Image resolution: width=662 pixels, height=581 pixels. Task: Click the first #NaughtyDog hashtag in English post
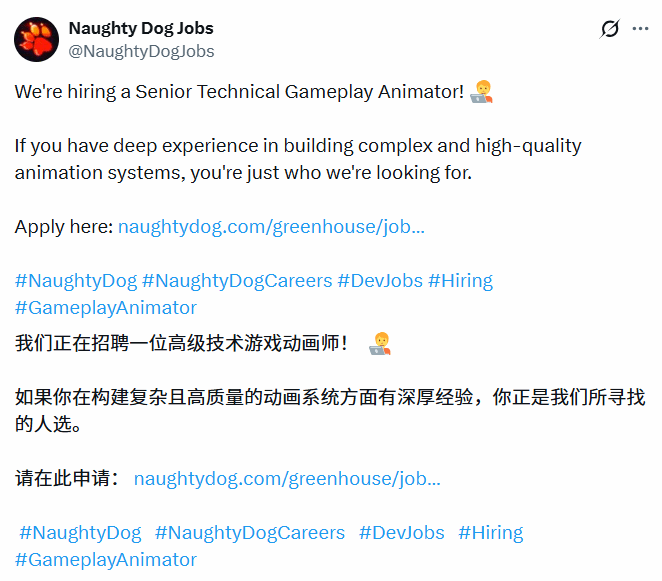click(x=75, y=281)
